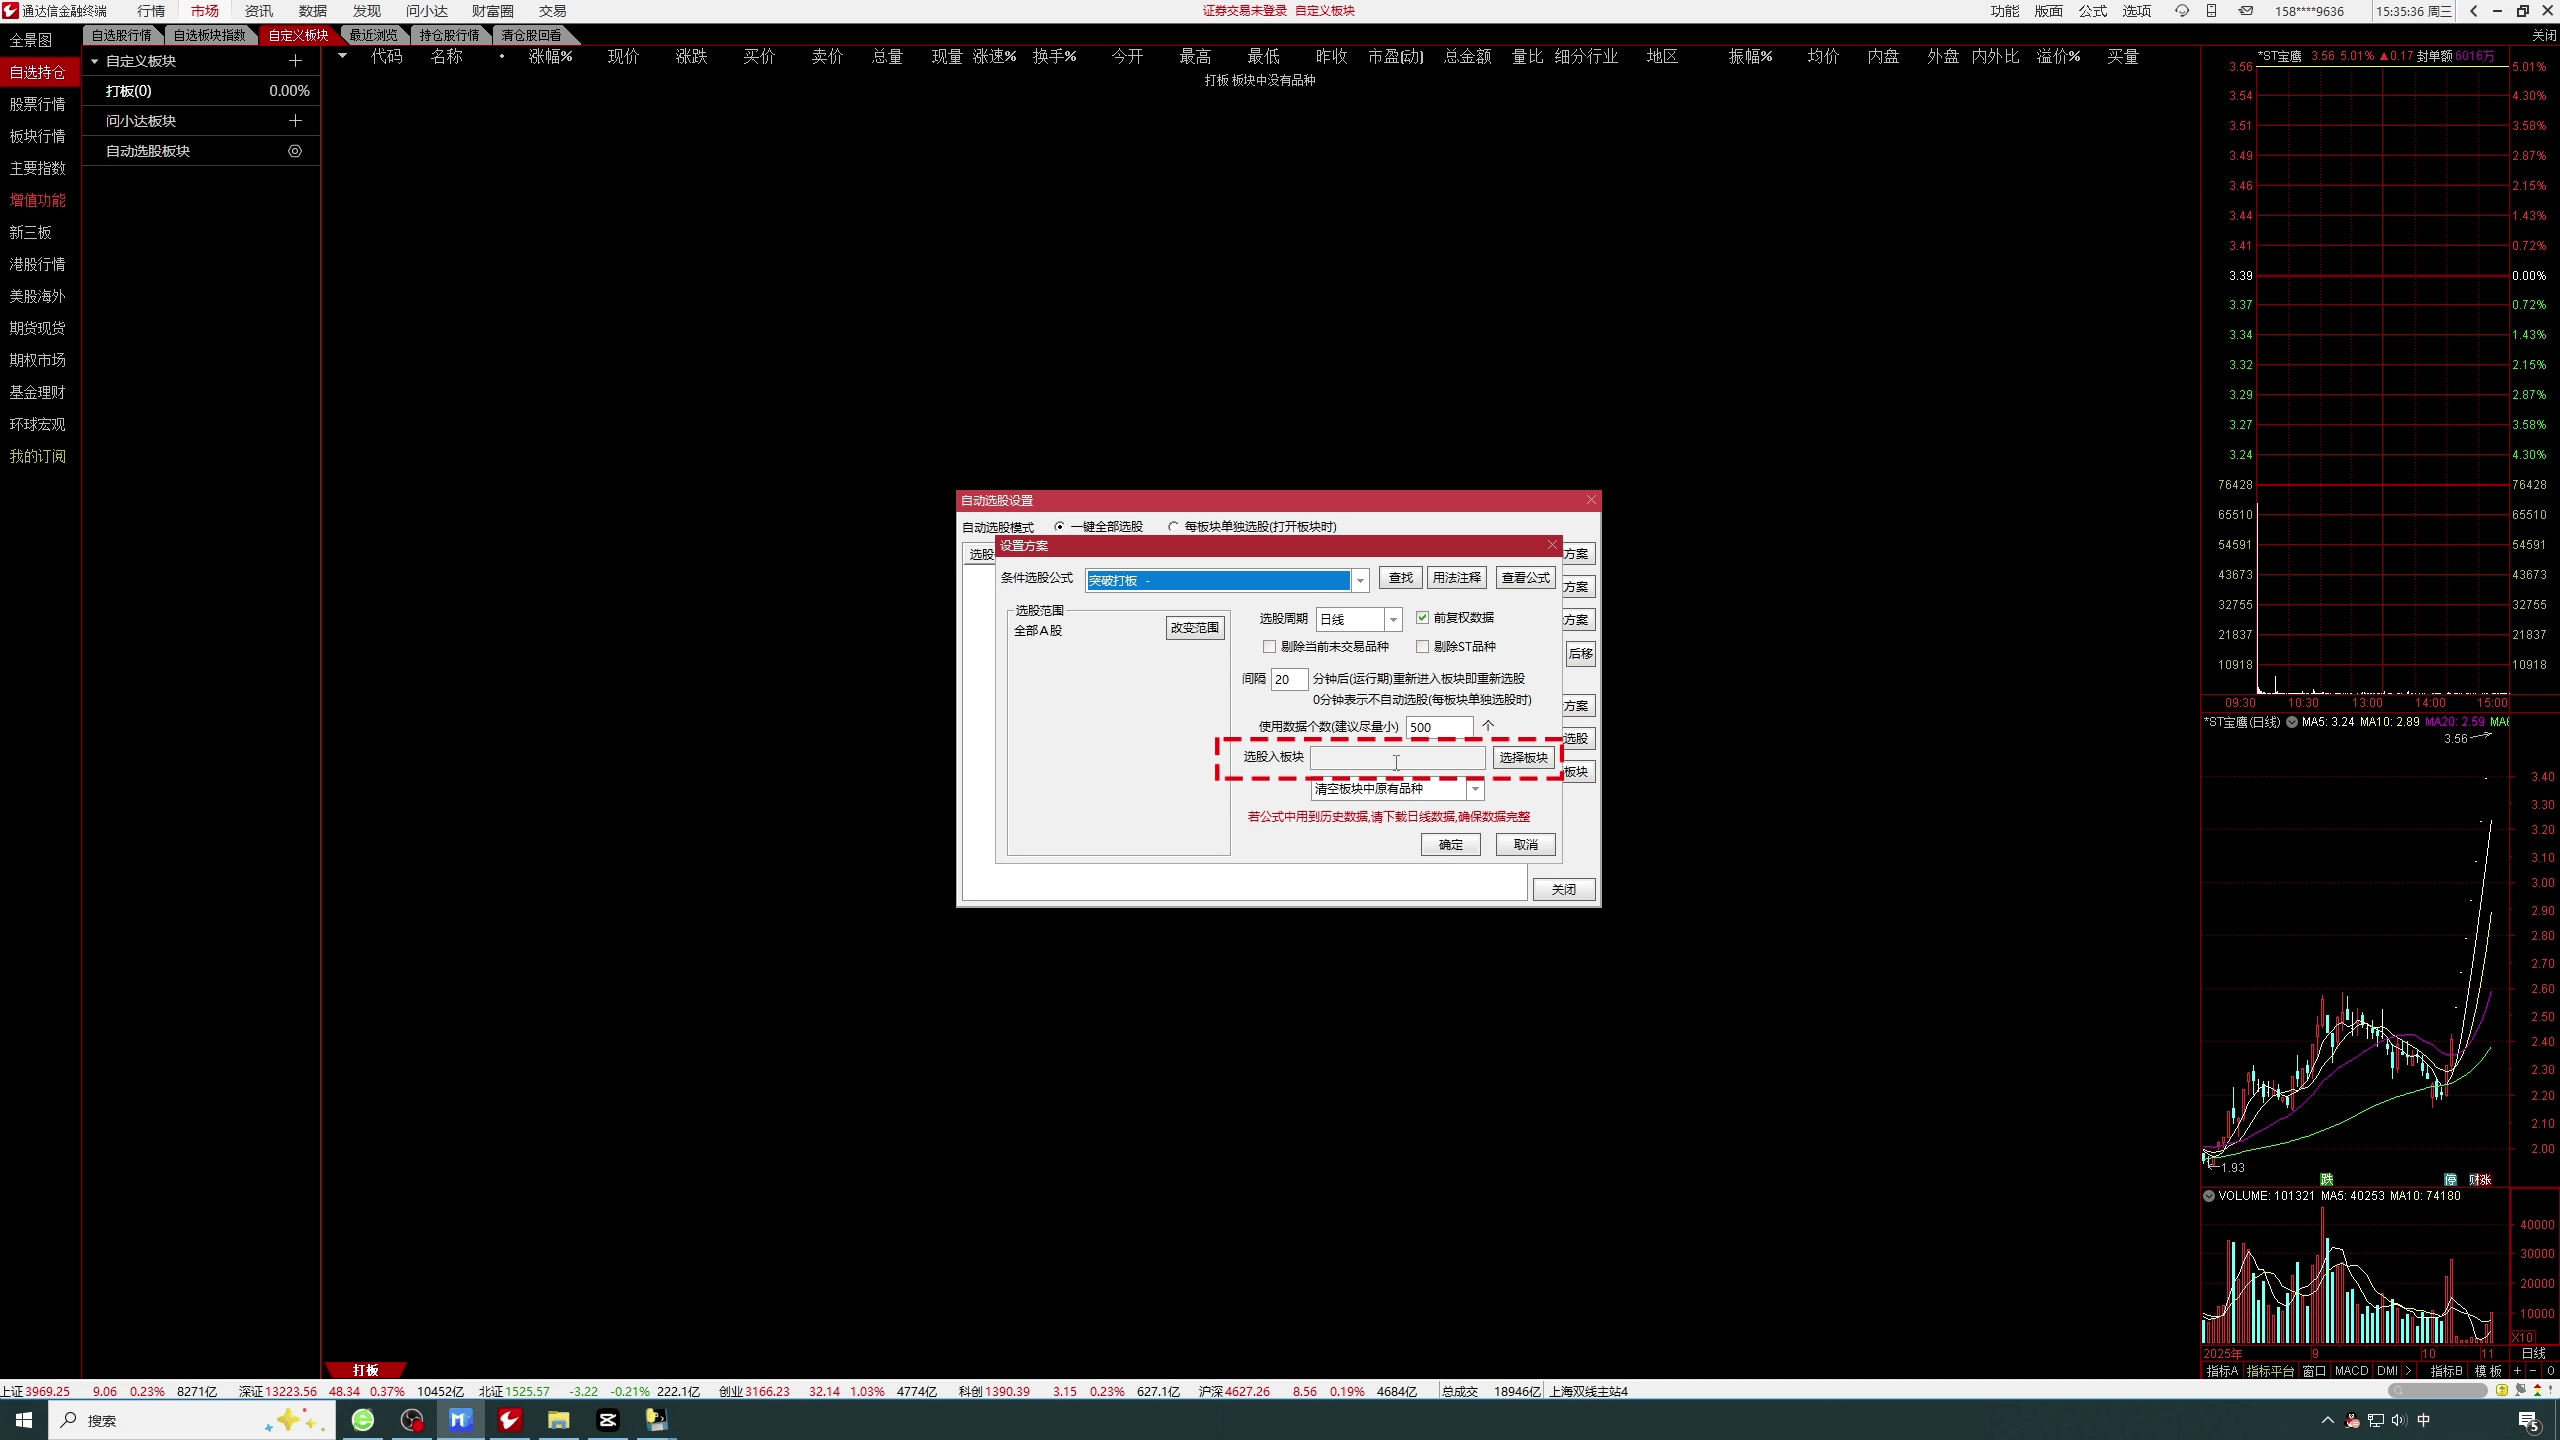Click plus icon beside 问小达板块
This screenshot has height=1440, width=2560.
(x=295, y=121)
